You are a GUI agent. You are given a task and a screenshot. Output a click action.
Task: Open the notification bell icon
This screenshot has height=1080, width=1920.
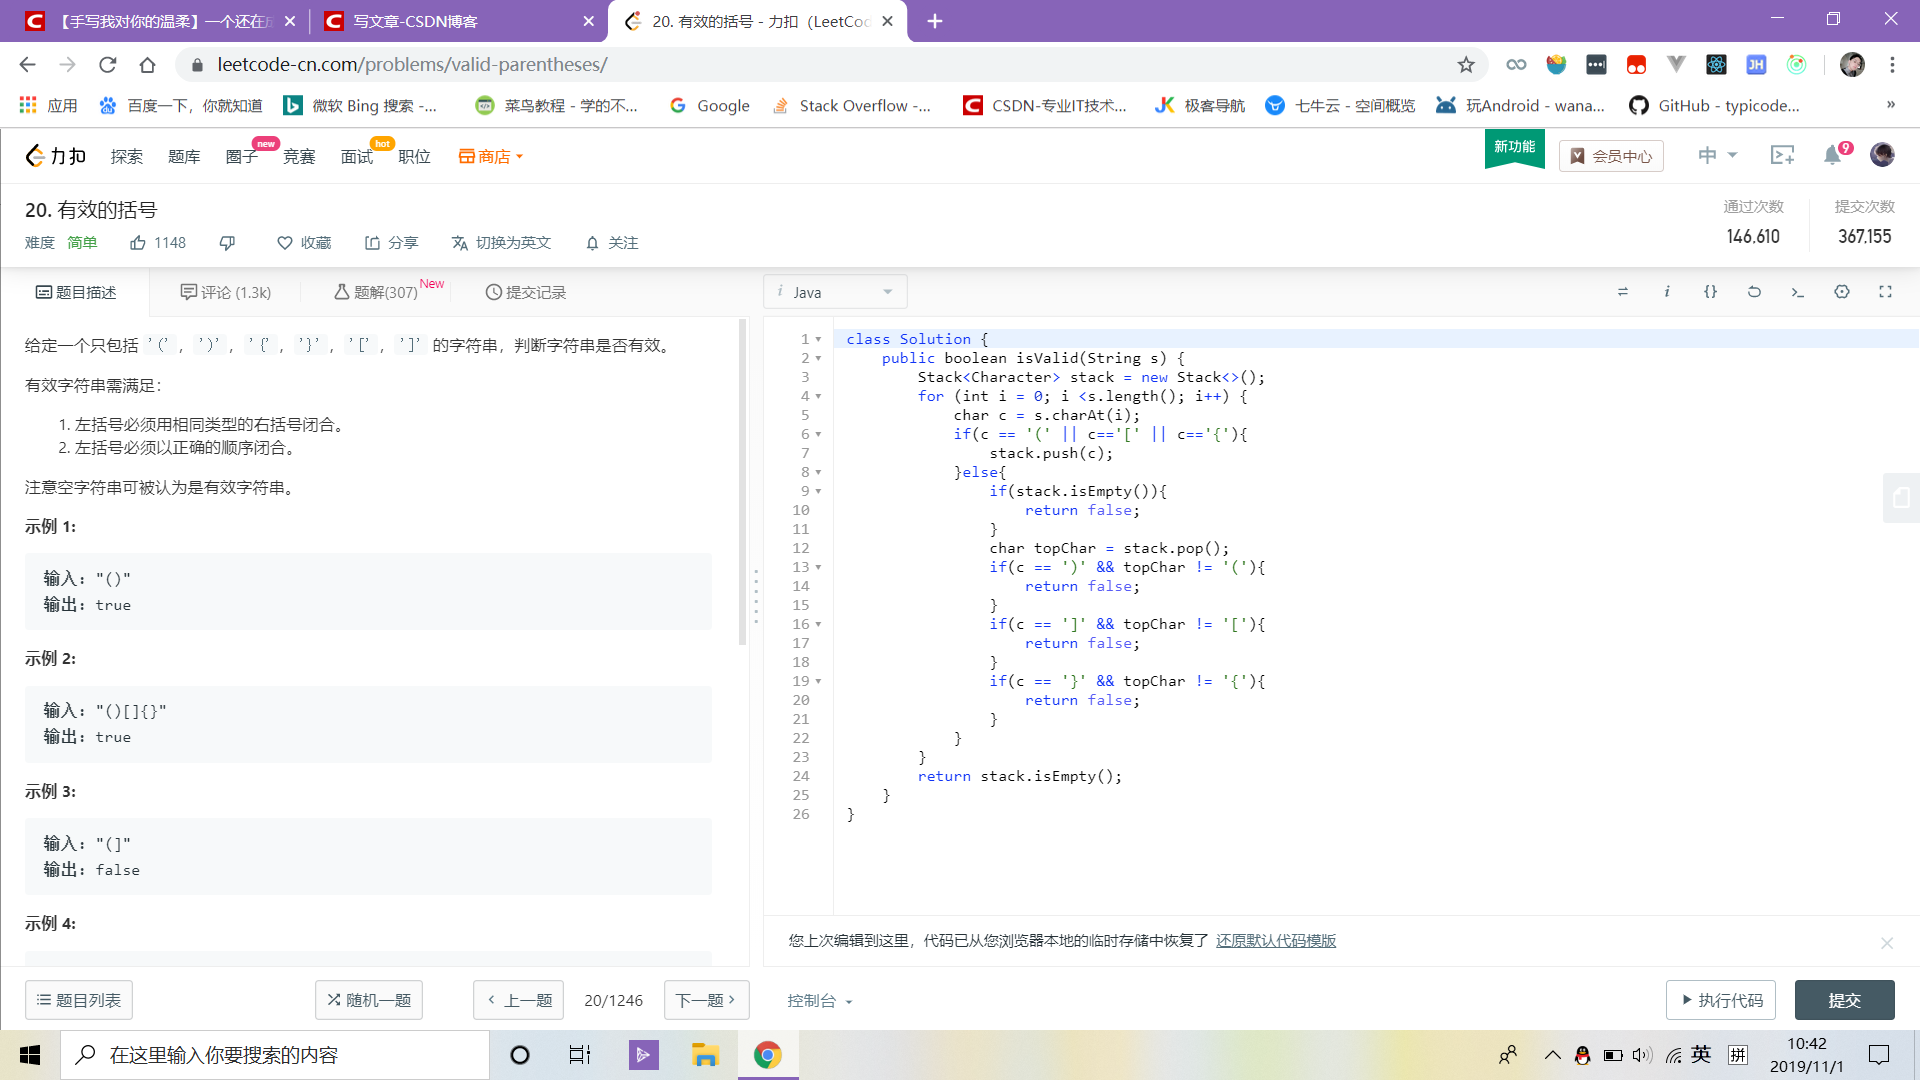1832,156
